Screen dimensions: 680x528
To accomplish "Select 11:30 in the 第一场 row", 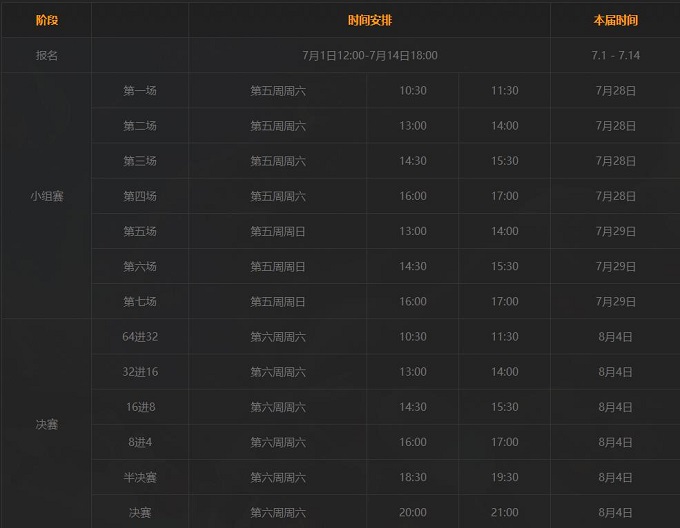I will point(505,91).
